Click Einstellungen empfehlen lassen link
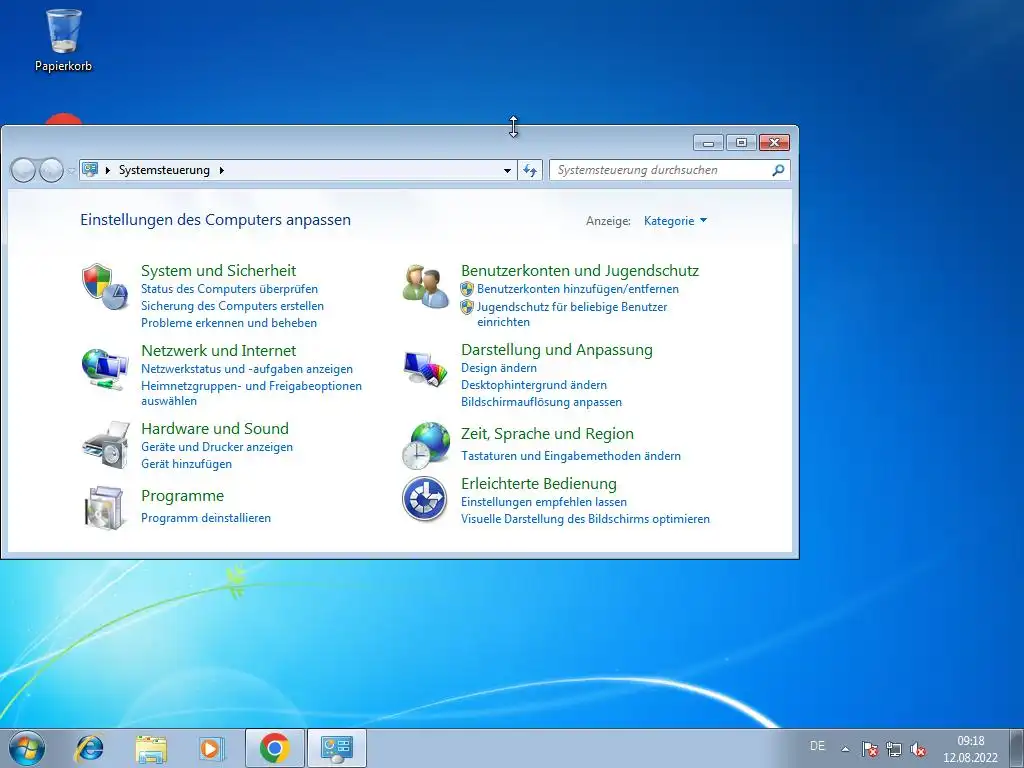 (x=544, y=502)
